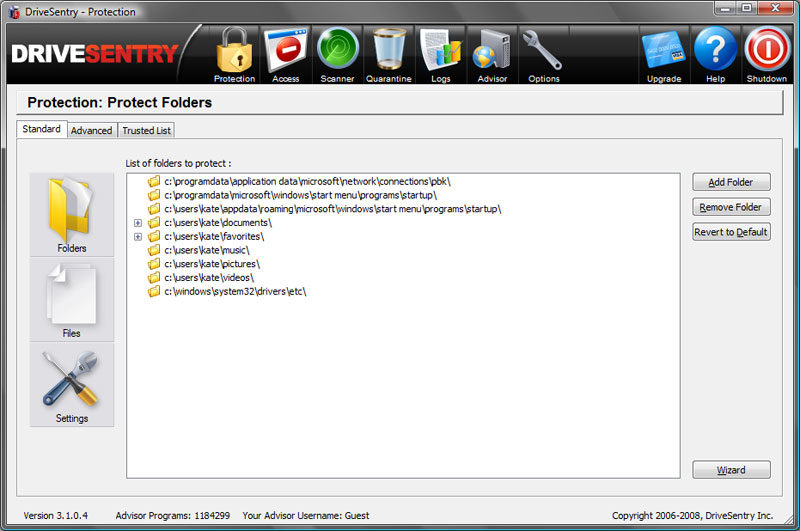Image resolution: width=800 pixels, height=531 pixels.
Task: Expand the c:\users\kate\documents\ tree node
Action: tap(138, 223)
